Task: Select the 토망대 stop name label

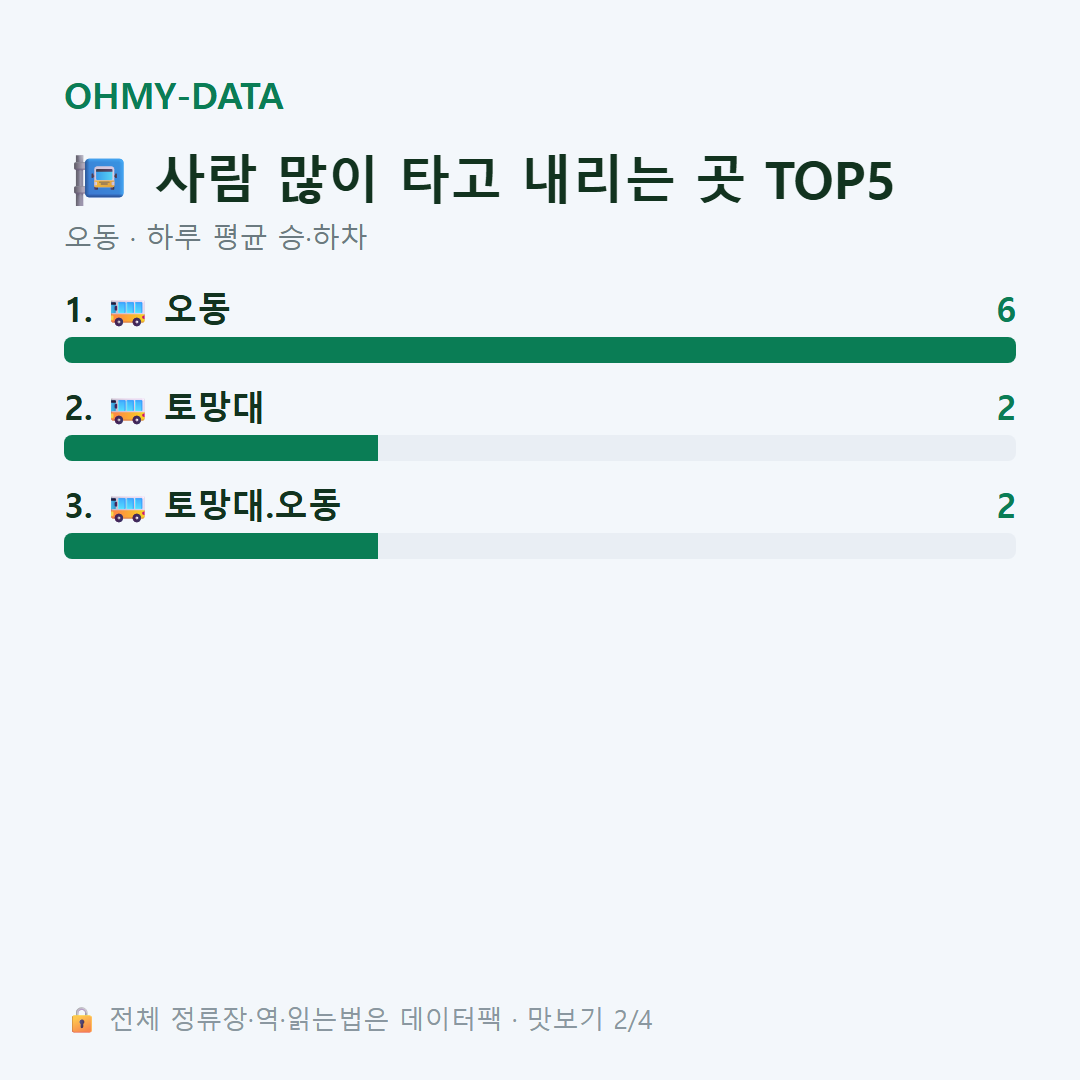Action: point(214,407)
